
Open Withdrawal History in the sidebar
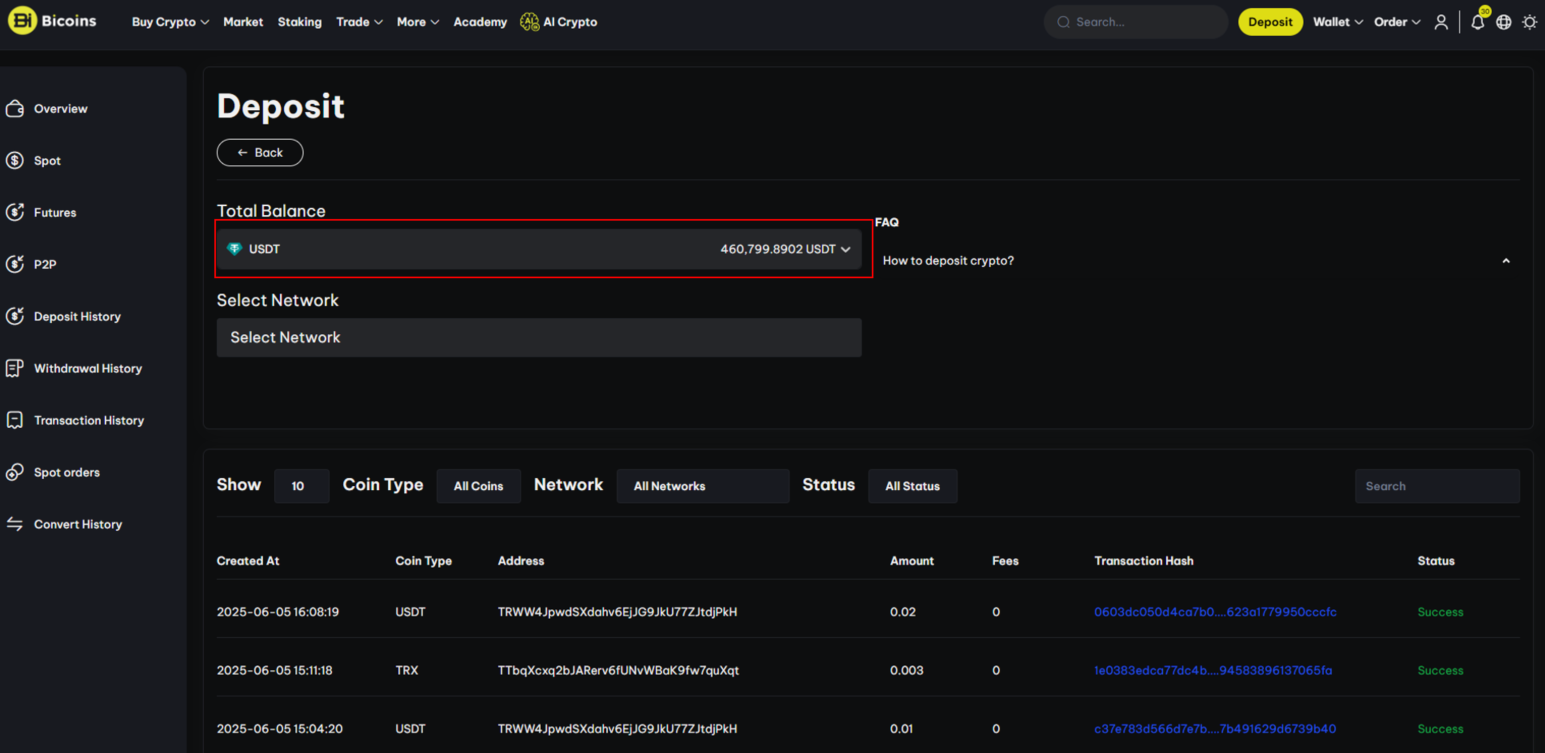pyautogui.click(x=88, y=368)
